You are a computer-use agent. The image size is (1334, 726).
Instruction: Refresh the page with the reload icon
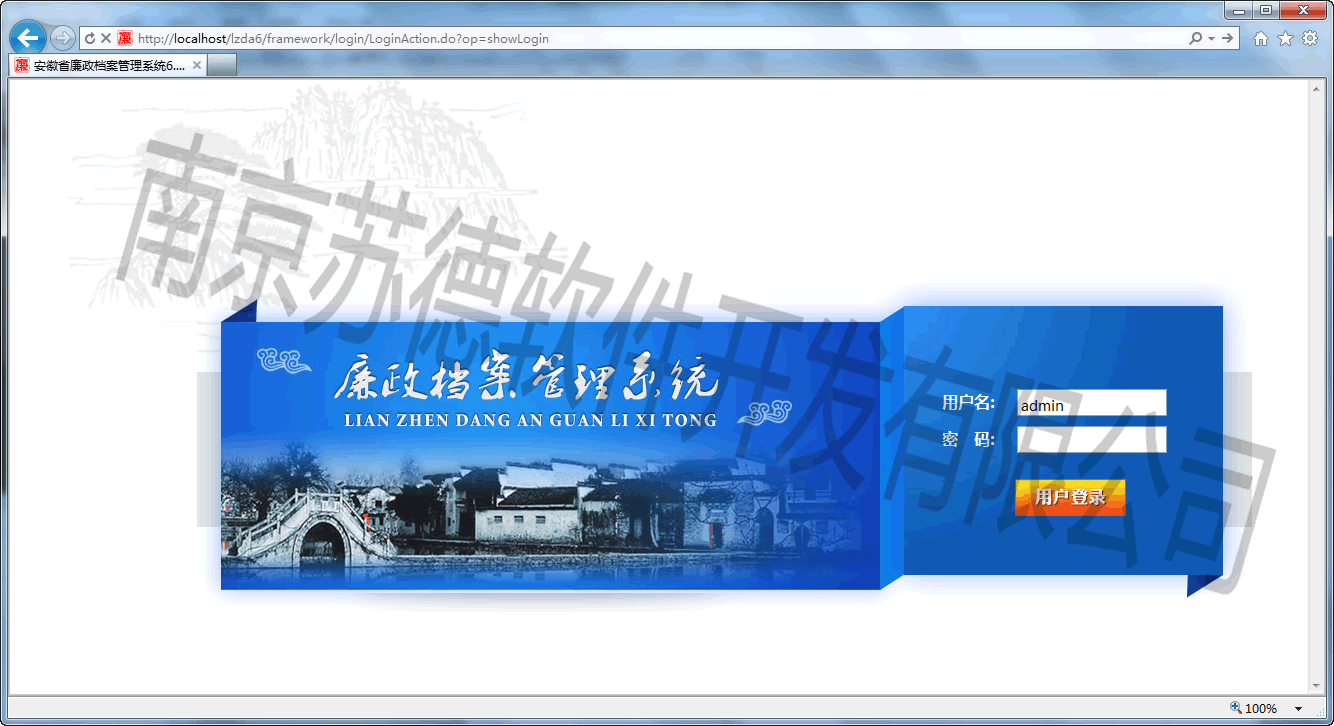[x=90, y=38]
